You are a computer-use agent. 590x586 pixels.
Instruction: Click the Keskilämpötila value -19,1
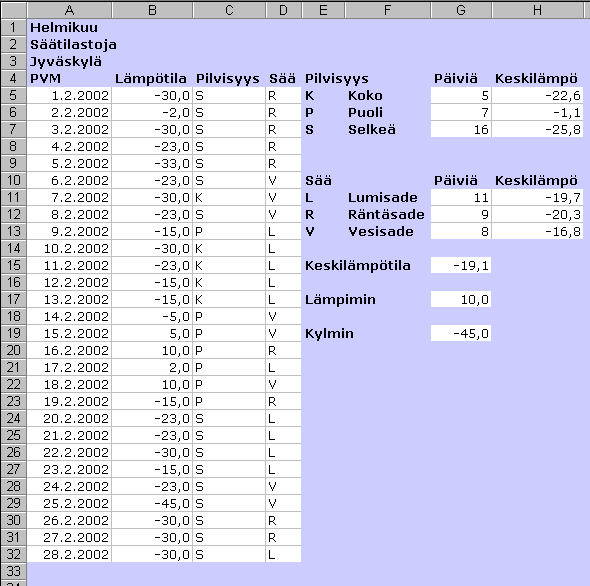pos(461,266)
